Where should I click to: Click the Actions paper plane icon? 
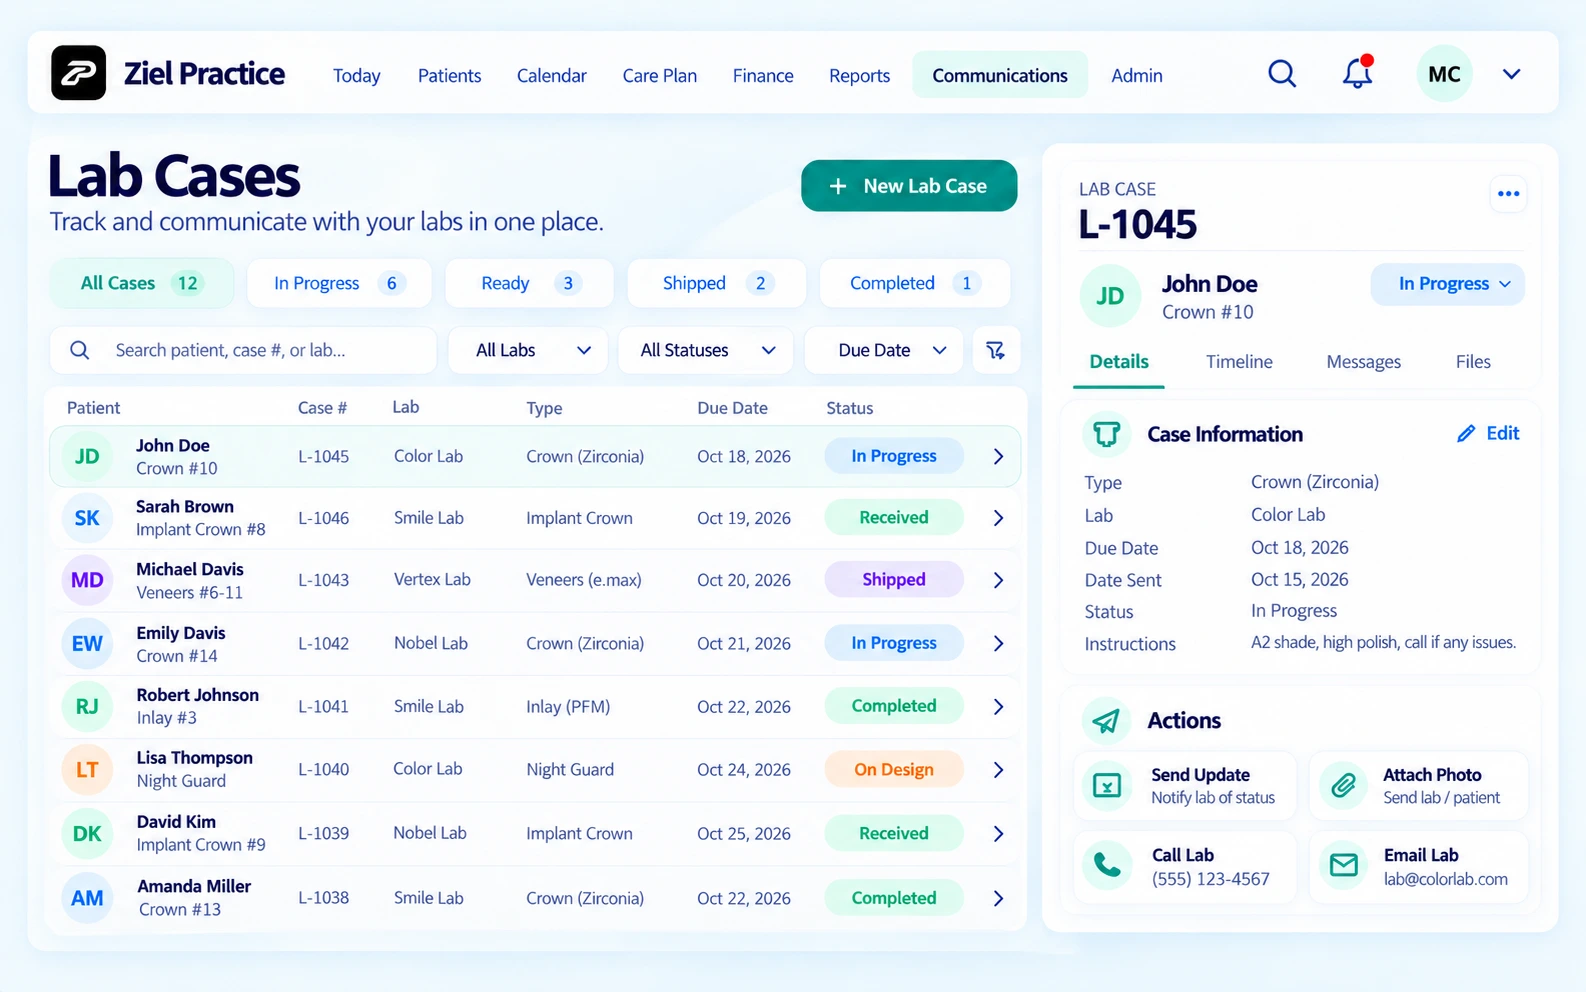point(1107,721)
